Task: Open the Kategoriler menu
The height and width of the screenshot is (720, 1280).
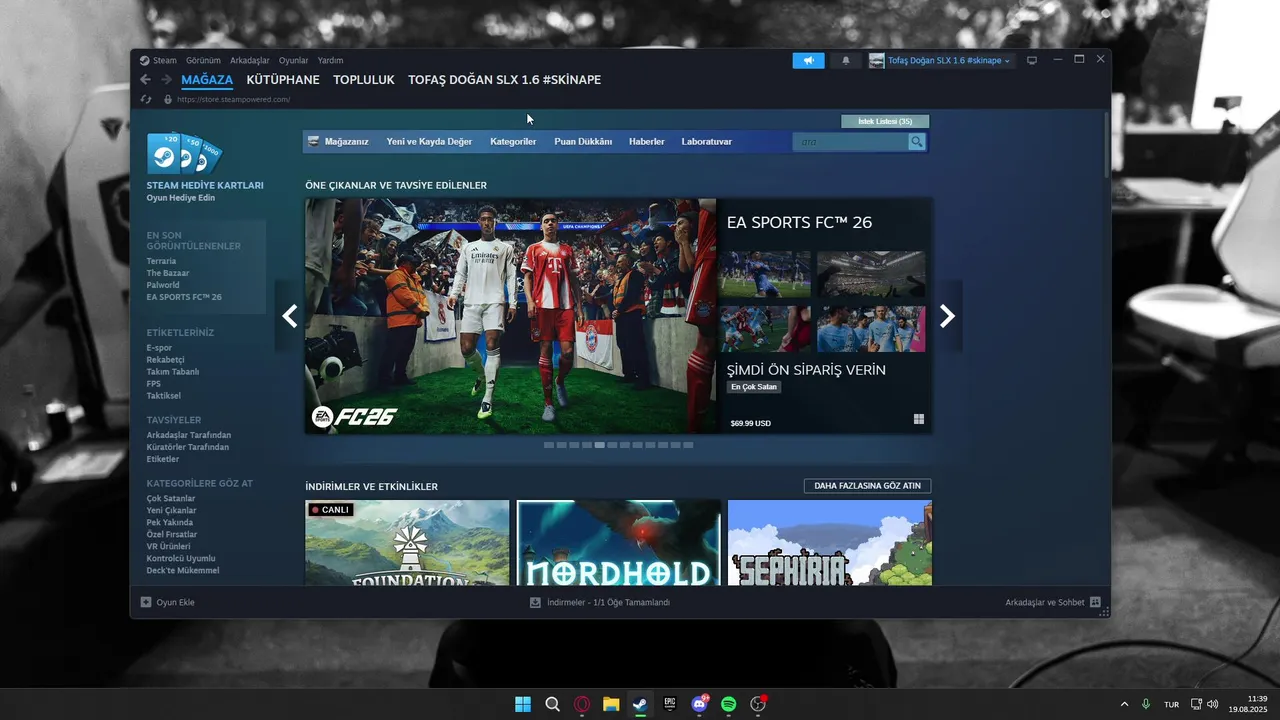Action: (513, 142)
